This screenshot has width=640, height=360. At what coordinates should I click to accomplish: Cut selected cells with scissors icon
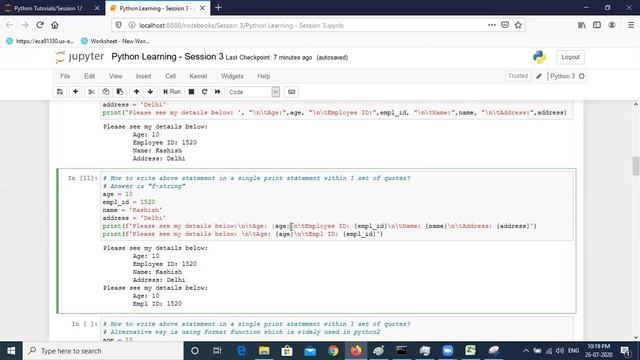[x=91, y=92]
